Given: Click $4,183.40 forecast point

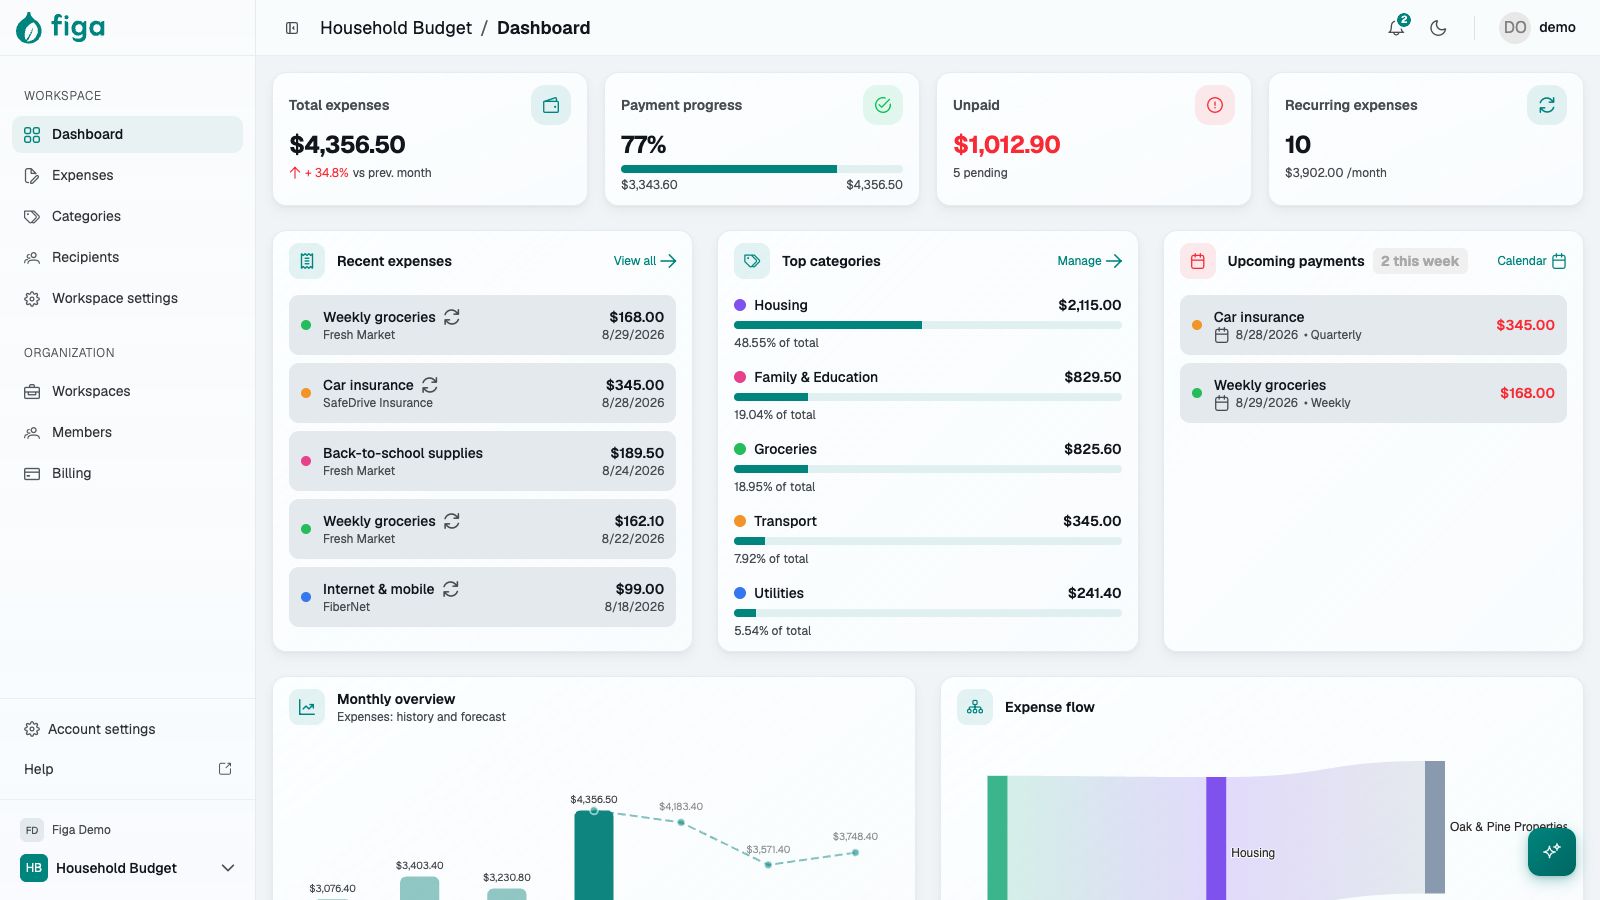Looking at the screenshot, I should point(681,822).
